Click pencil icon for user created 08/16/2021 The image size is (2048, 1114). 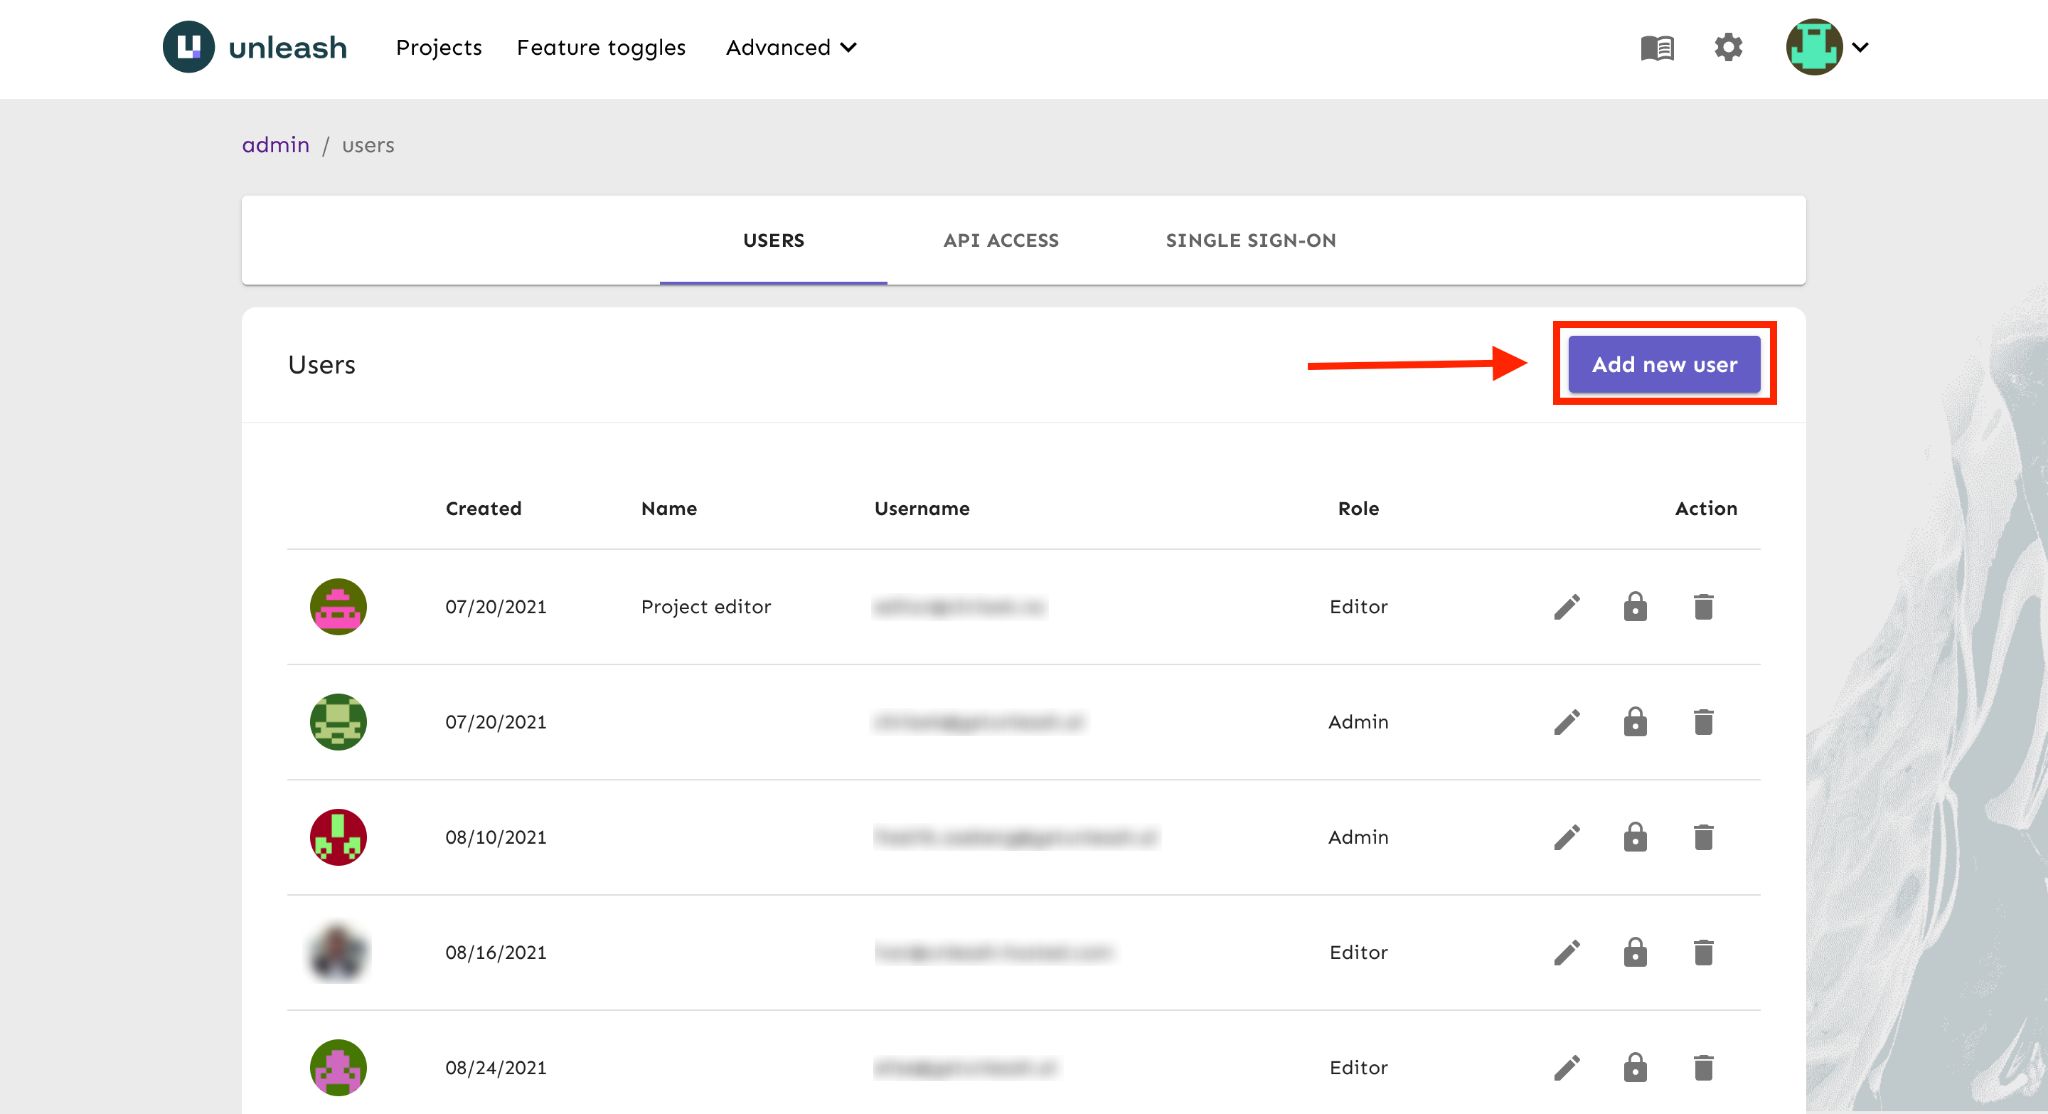point(1567,952)
